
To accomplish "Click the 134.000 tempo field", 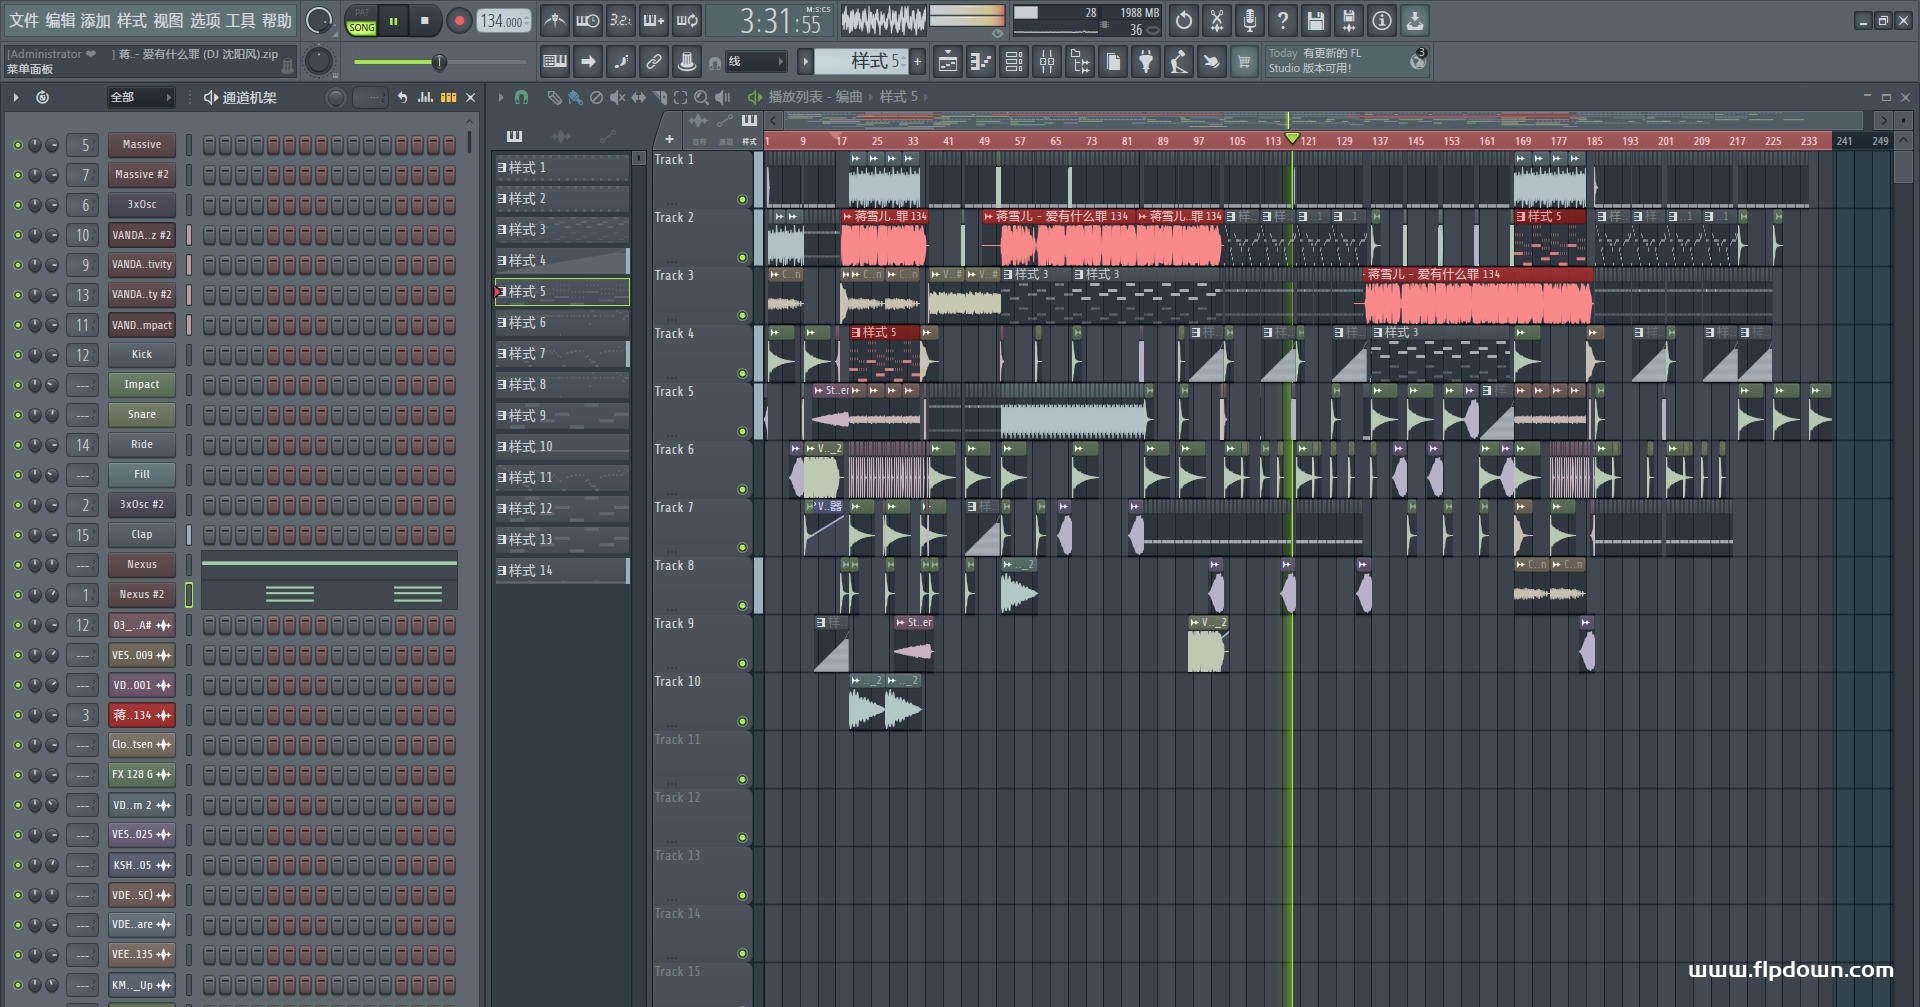I will (503, 21).
